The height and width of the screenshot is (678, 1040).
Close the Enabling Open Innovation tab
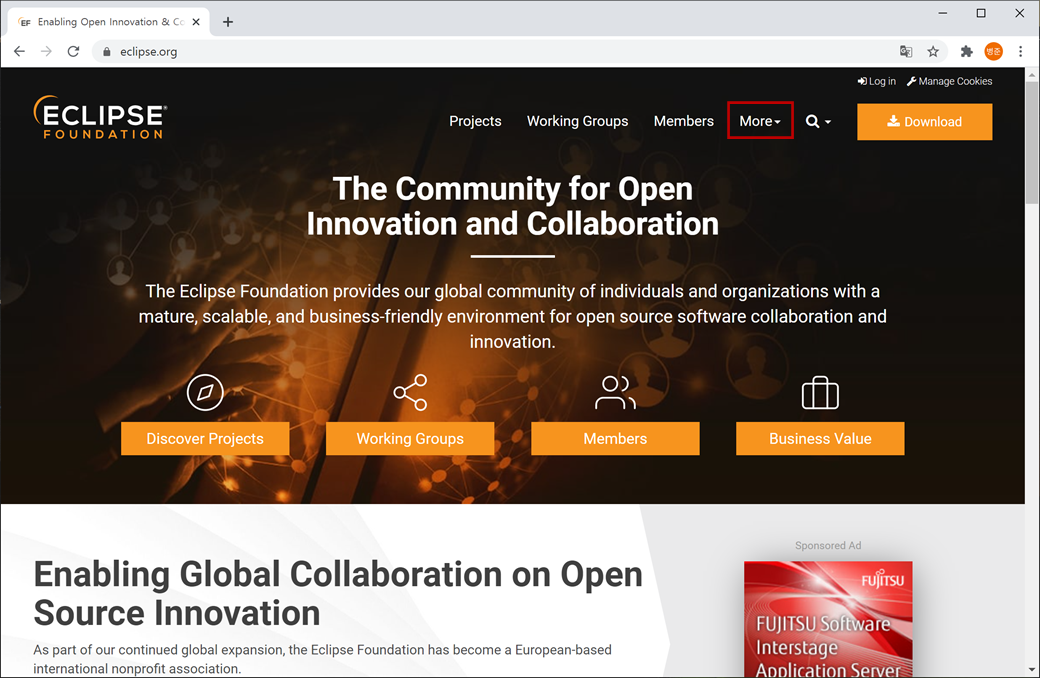196,22
